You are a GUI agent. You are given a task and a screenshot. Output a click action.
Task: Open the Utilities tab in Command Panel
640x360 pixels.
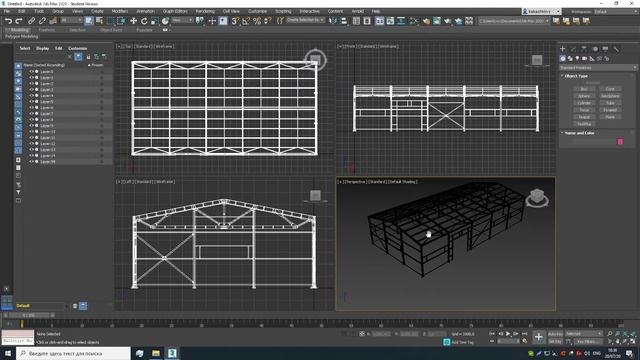click(x=616, y=49)
